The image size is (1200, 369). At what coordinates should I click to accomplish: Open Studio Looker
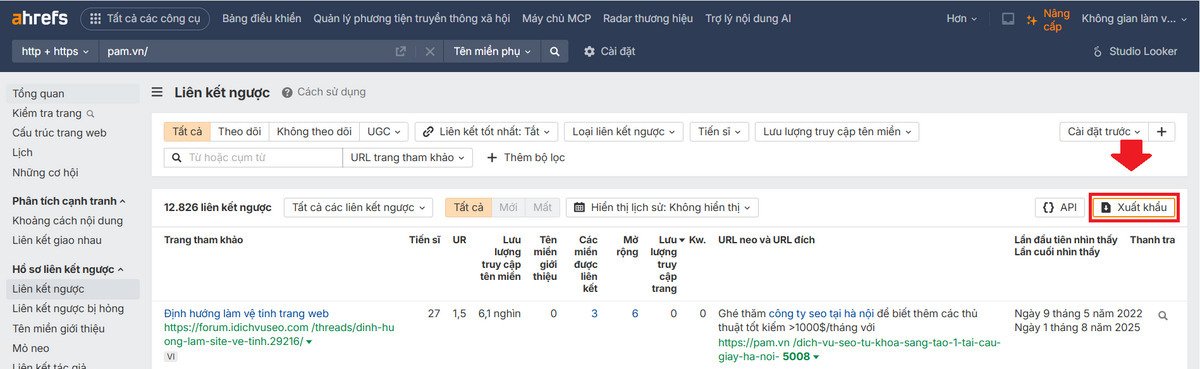(1136, 51)
